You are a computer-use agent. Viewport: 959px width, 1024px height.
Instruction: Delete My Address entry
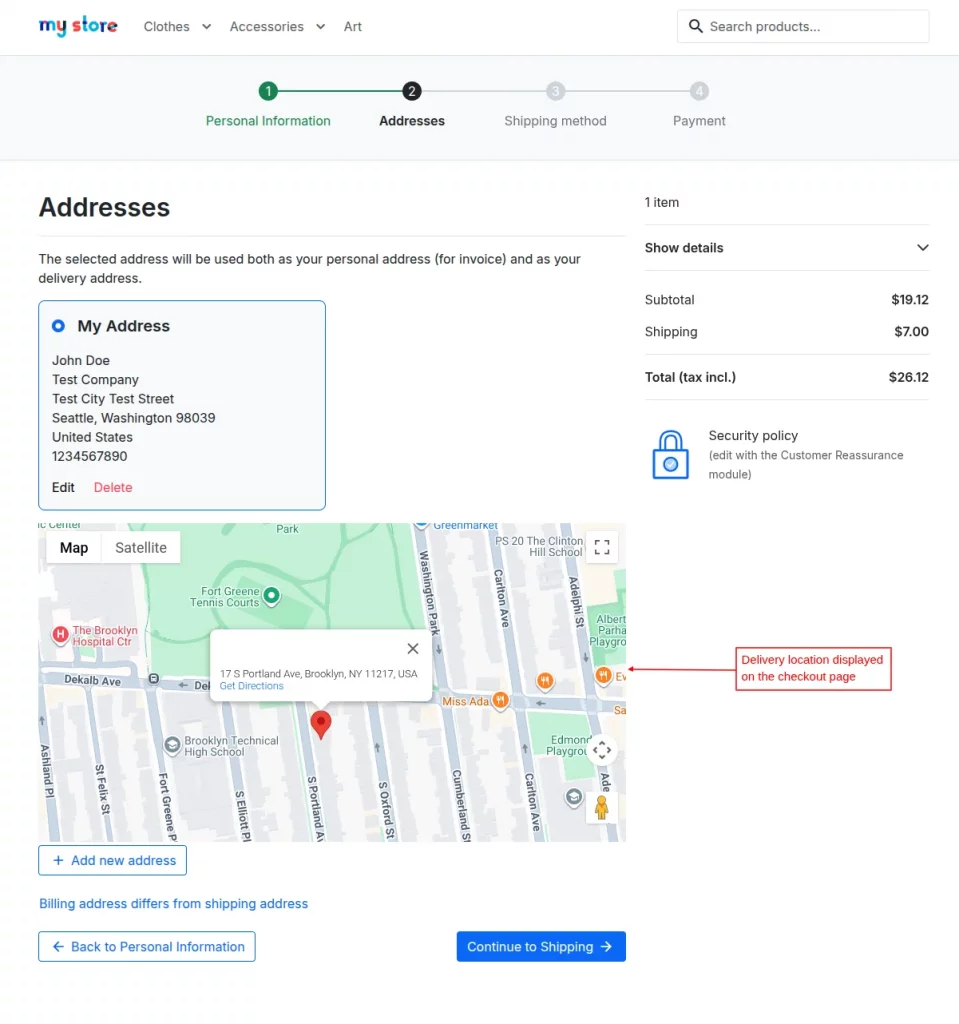(113, 487)
